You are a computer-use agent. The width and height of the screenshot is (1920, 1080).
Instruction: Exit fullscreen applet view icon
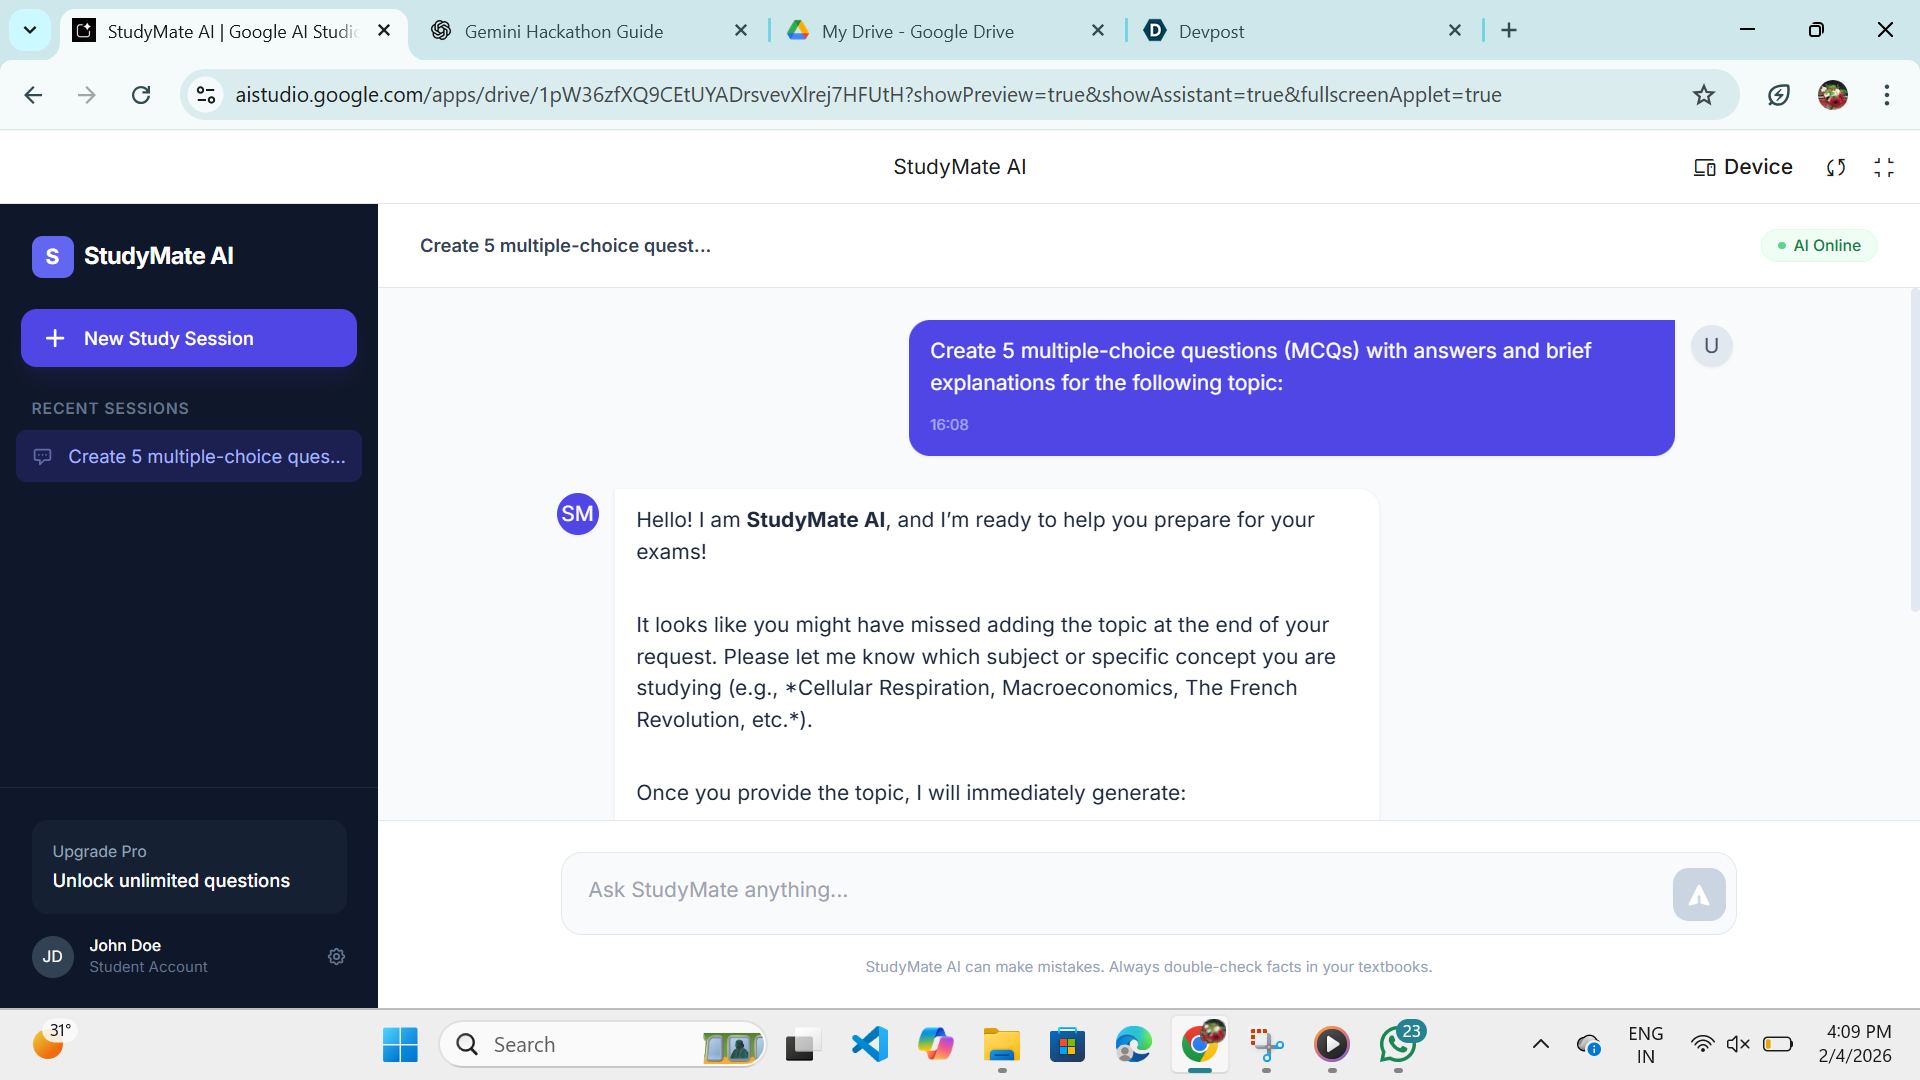(1884, 167)
